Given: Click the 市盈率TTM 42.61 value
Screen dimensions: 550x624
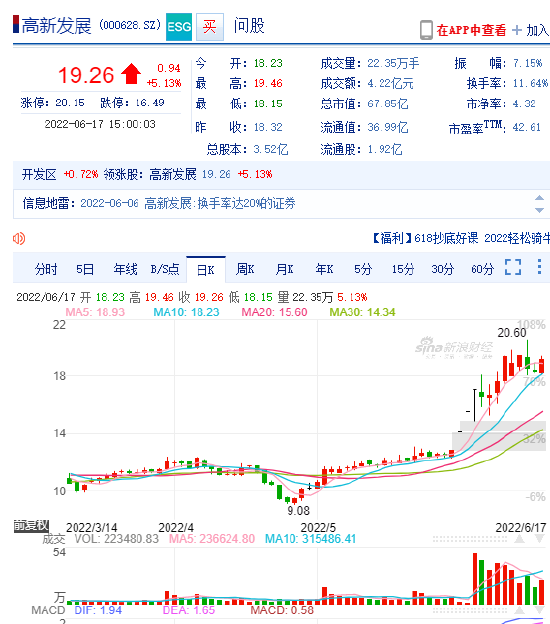Looking at the screenshot, I should click(x=527, y=127).
